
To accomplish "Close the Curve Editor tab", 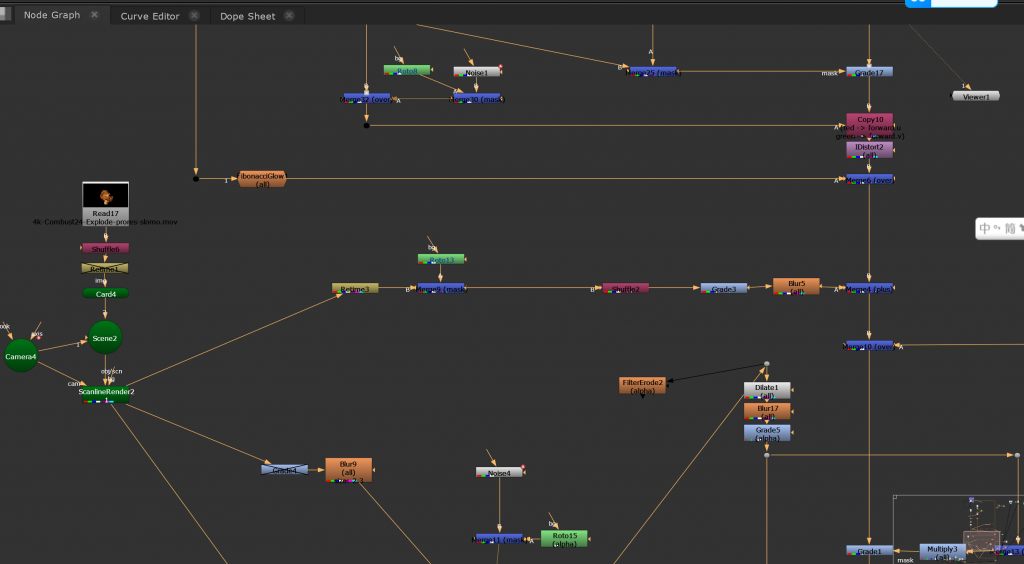I will (194, 15).
